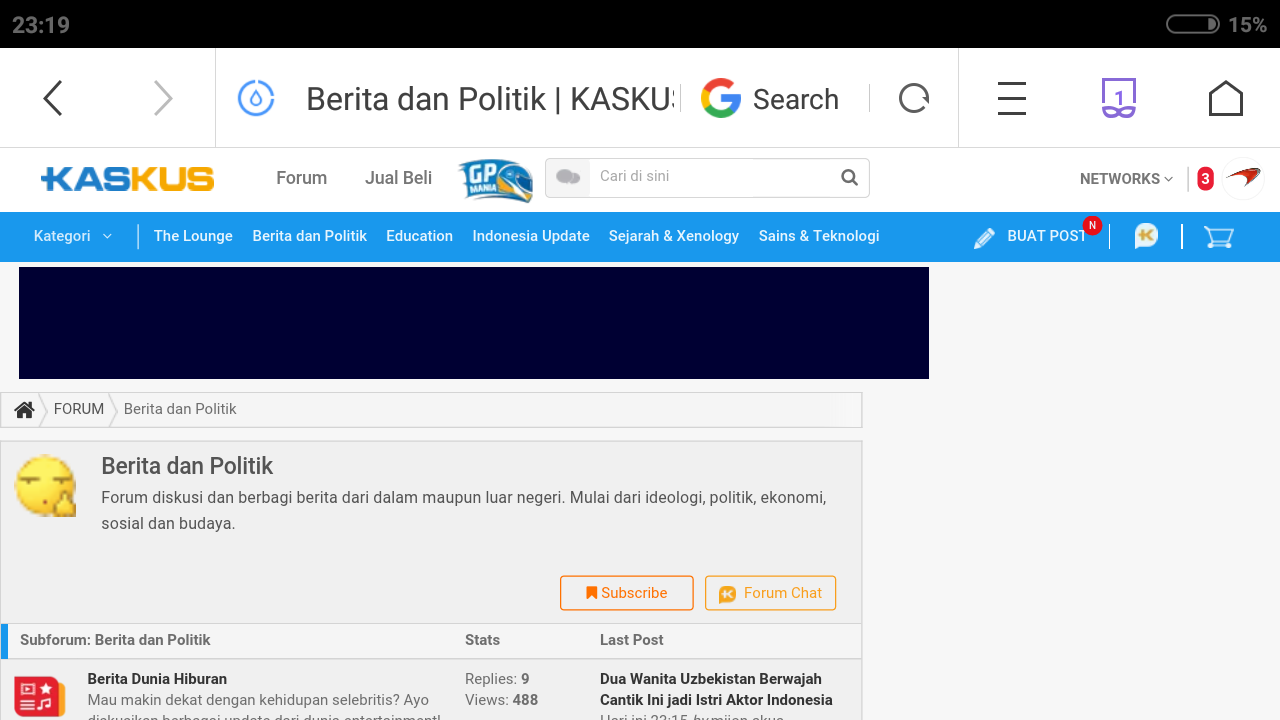The image size is (1280, 720).
Task: Open the shopping cart icon
Action: 1218,237
